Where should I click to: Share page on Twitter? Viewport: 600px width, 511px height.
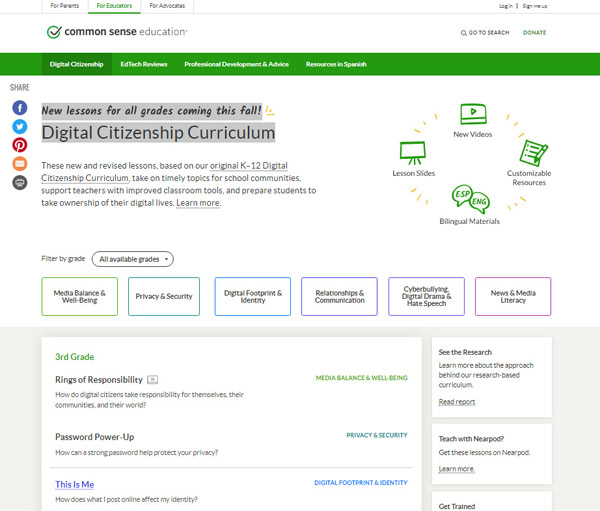coord(20,126)
